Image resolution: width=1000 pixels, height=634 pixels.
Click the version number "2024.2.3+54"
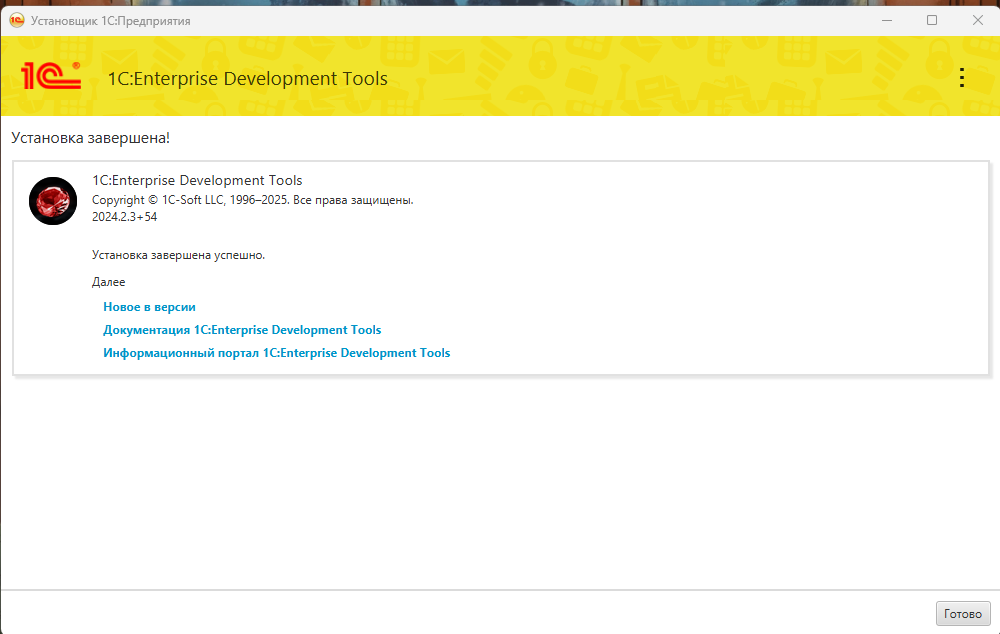tap(124, 217)
